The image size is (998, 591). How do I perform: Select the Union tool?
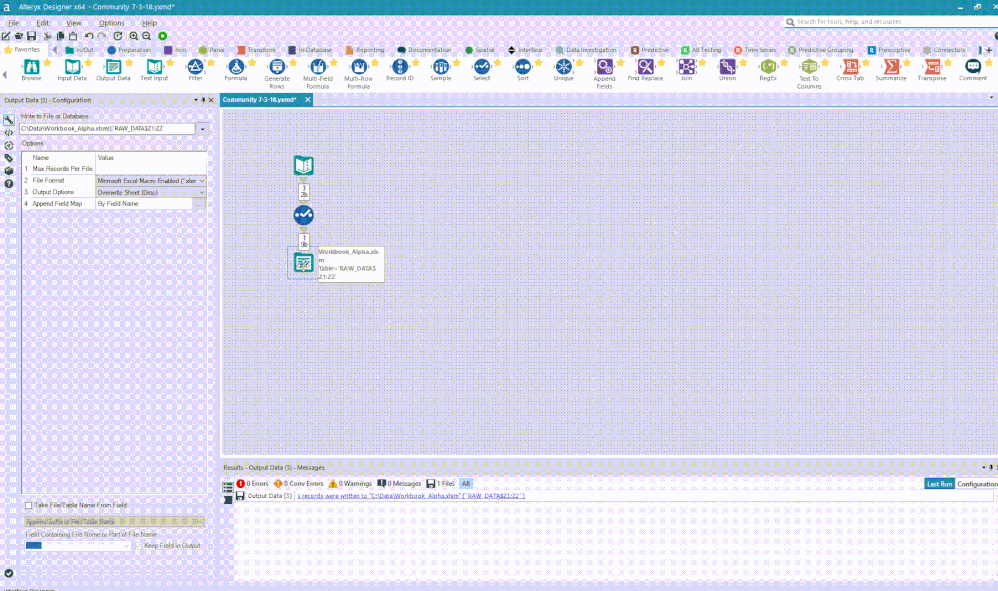[x=727, y=70]
